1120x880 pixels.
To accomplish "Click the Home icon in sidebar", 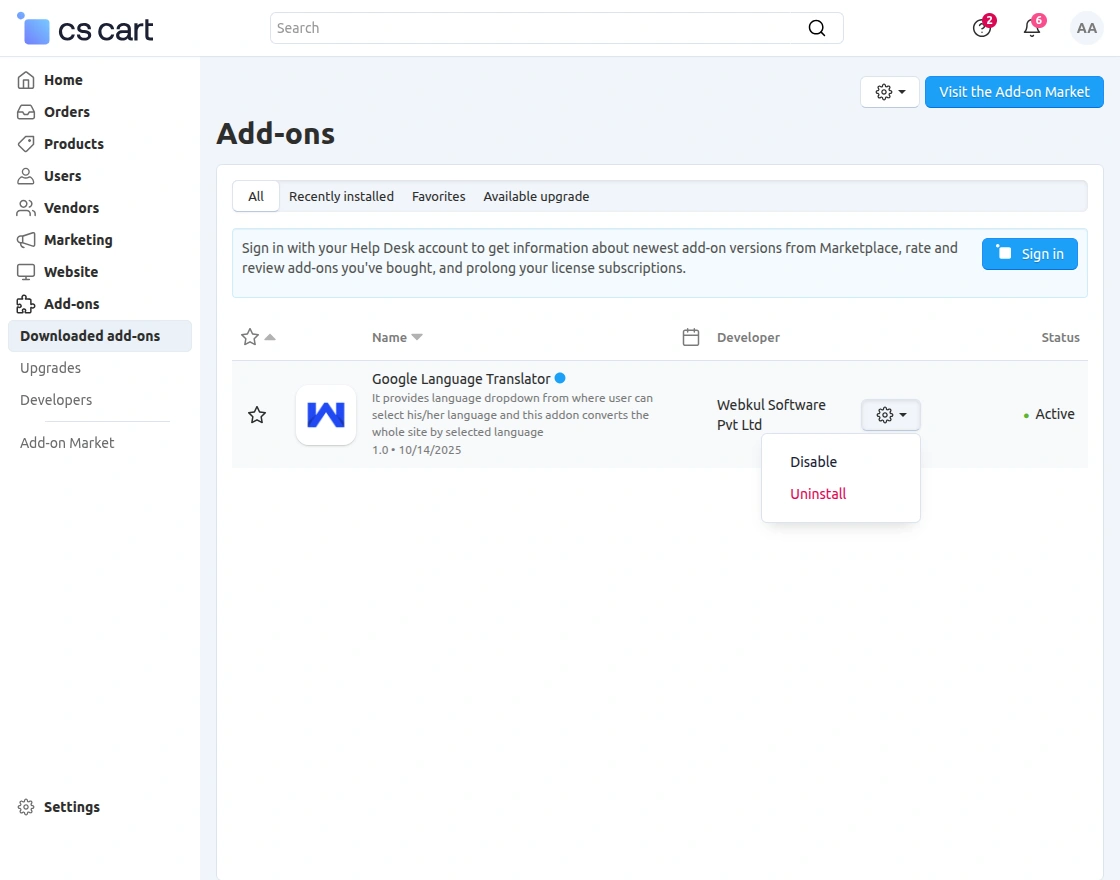I will pos(26,80).
